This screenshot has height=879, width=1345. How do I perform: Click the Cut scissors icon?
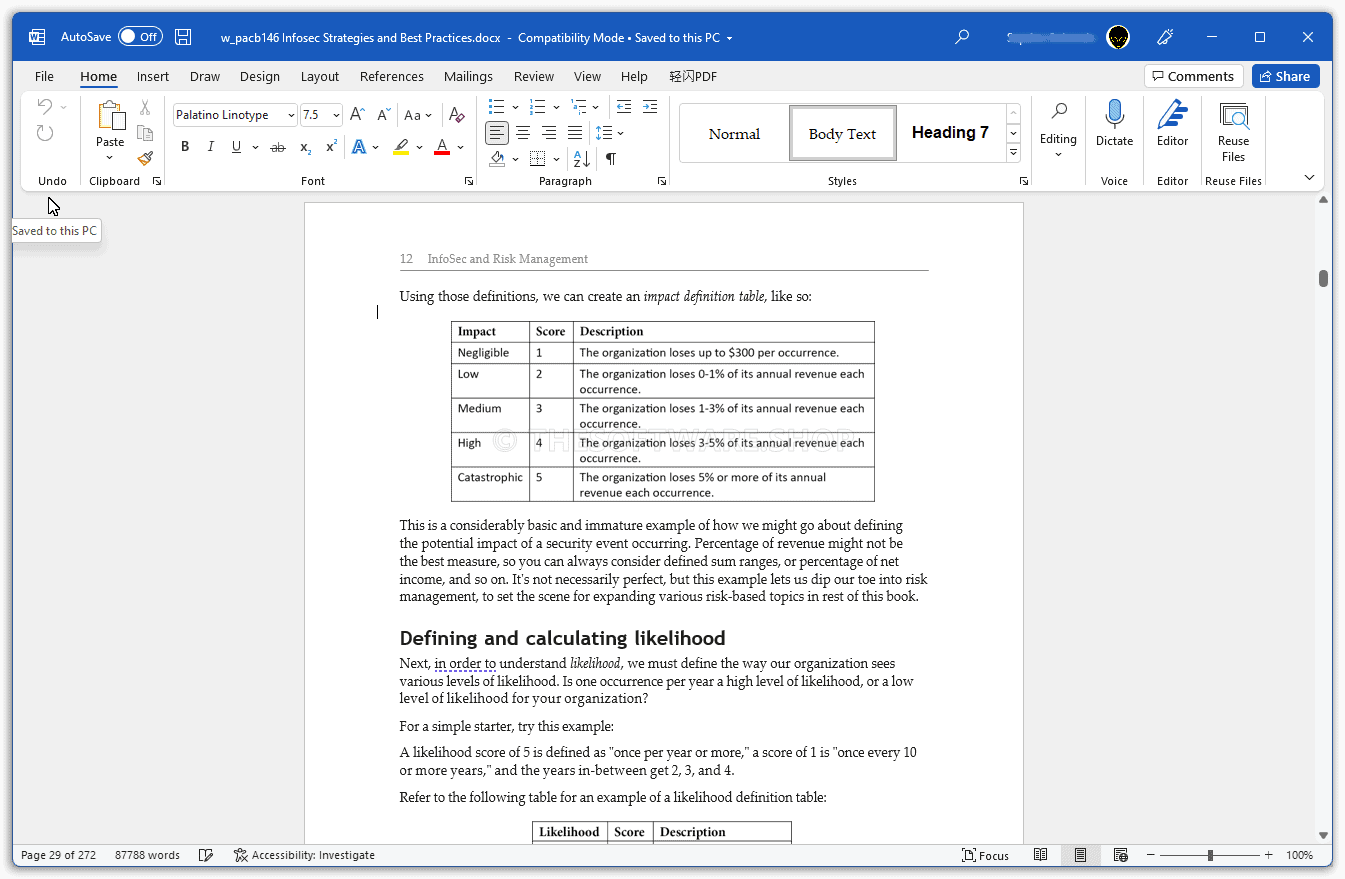145,107
